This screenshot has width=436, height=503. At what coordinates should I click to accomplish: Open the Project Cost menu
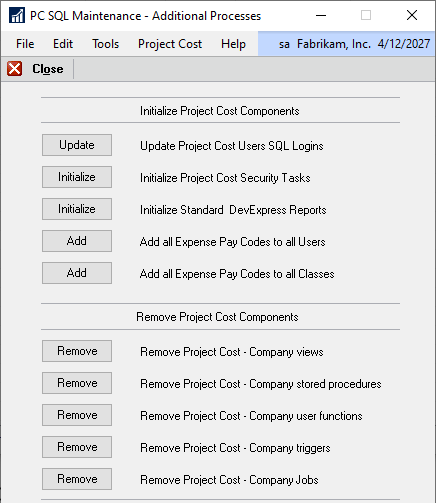pyautogui.click(x=170, y=44)
